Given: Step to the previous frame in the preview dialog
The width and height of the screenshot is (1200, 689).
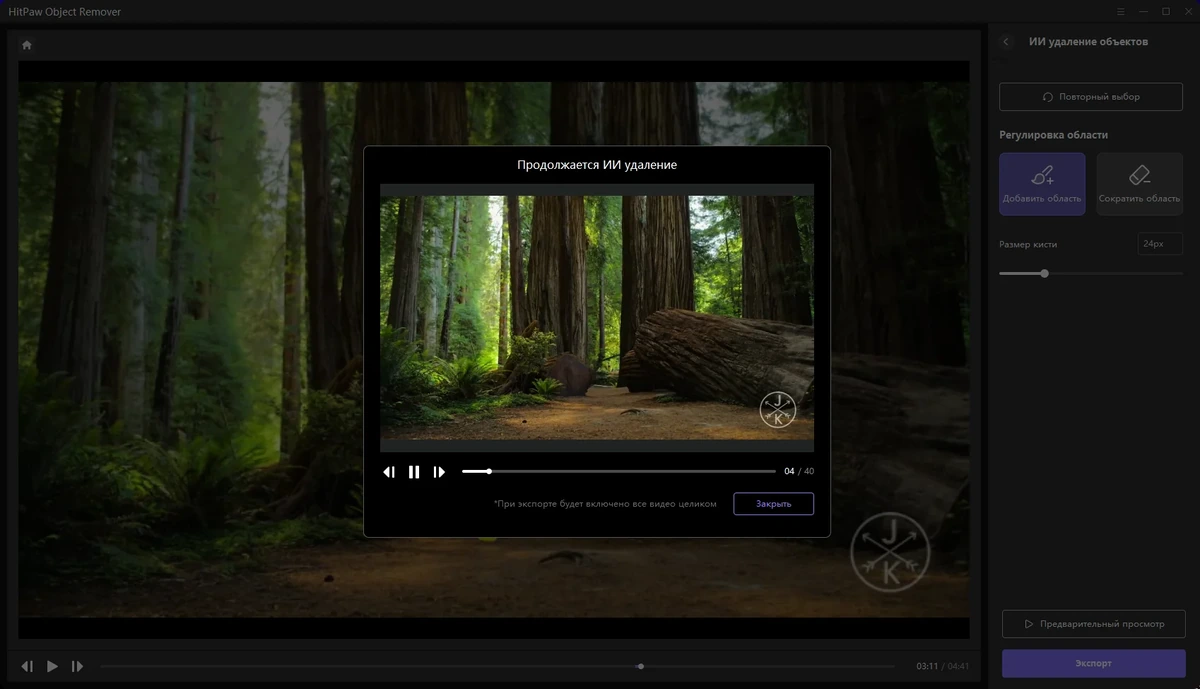Looking at the screenshot, I should (x=389, y=472).
